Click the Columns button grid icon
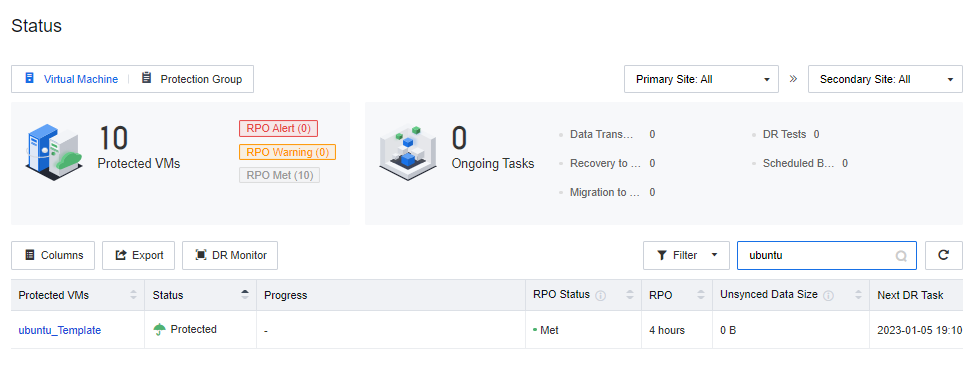Screen dimensions: 978x378 click(29, 255)
